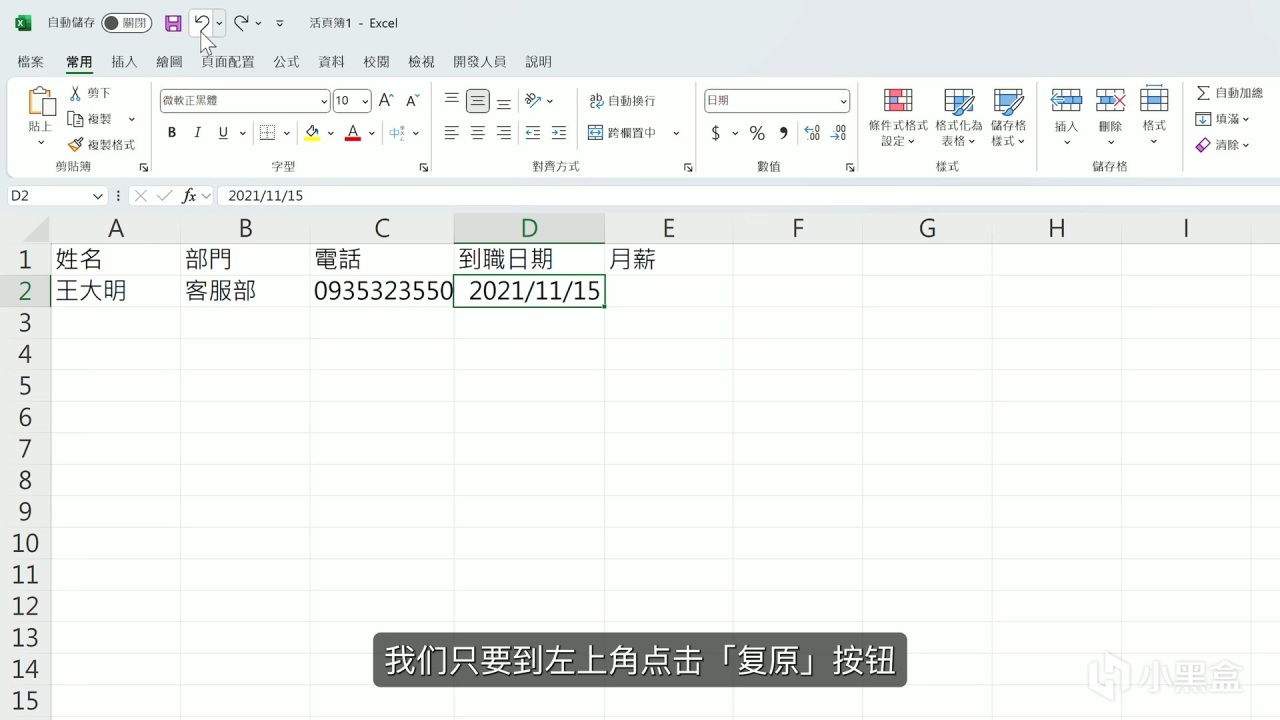1280x720 pixels.
Task: Activate the Format Painter (複製格式) brush
Action: click(75, 145)
